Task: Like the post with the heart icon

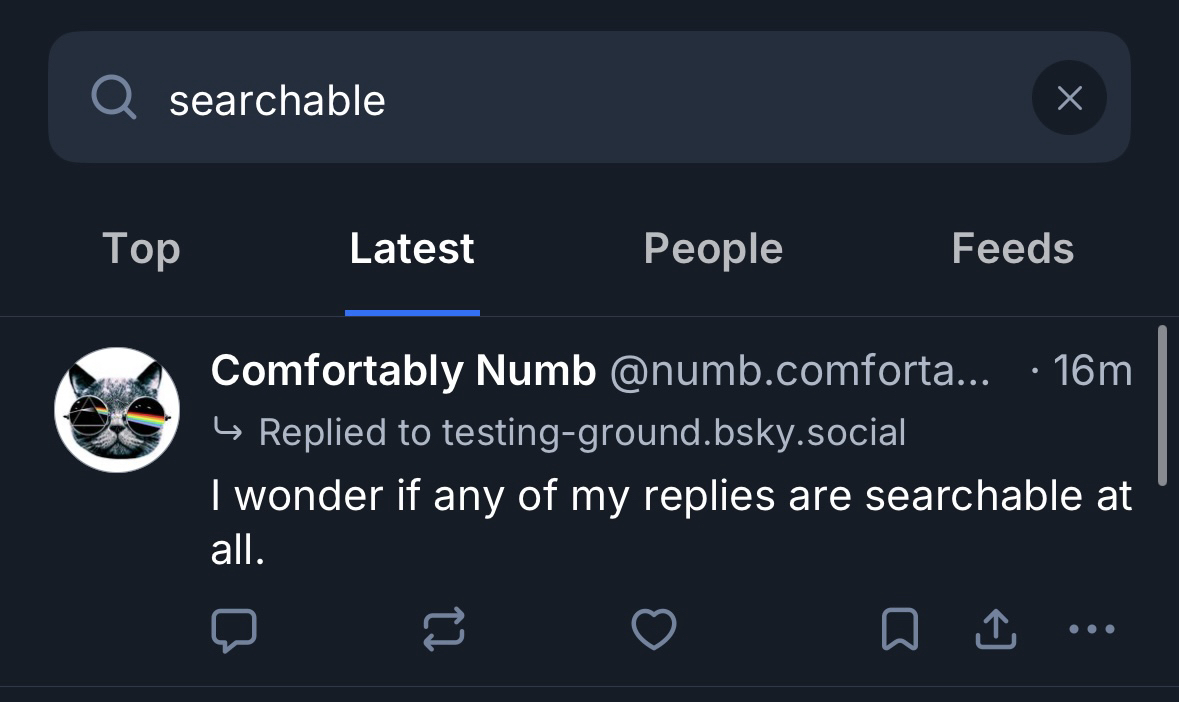Action: click(x=654, y=630)
